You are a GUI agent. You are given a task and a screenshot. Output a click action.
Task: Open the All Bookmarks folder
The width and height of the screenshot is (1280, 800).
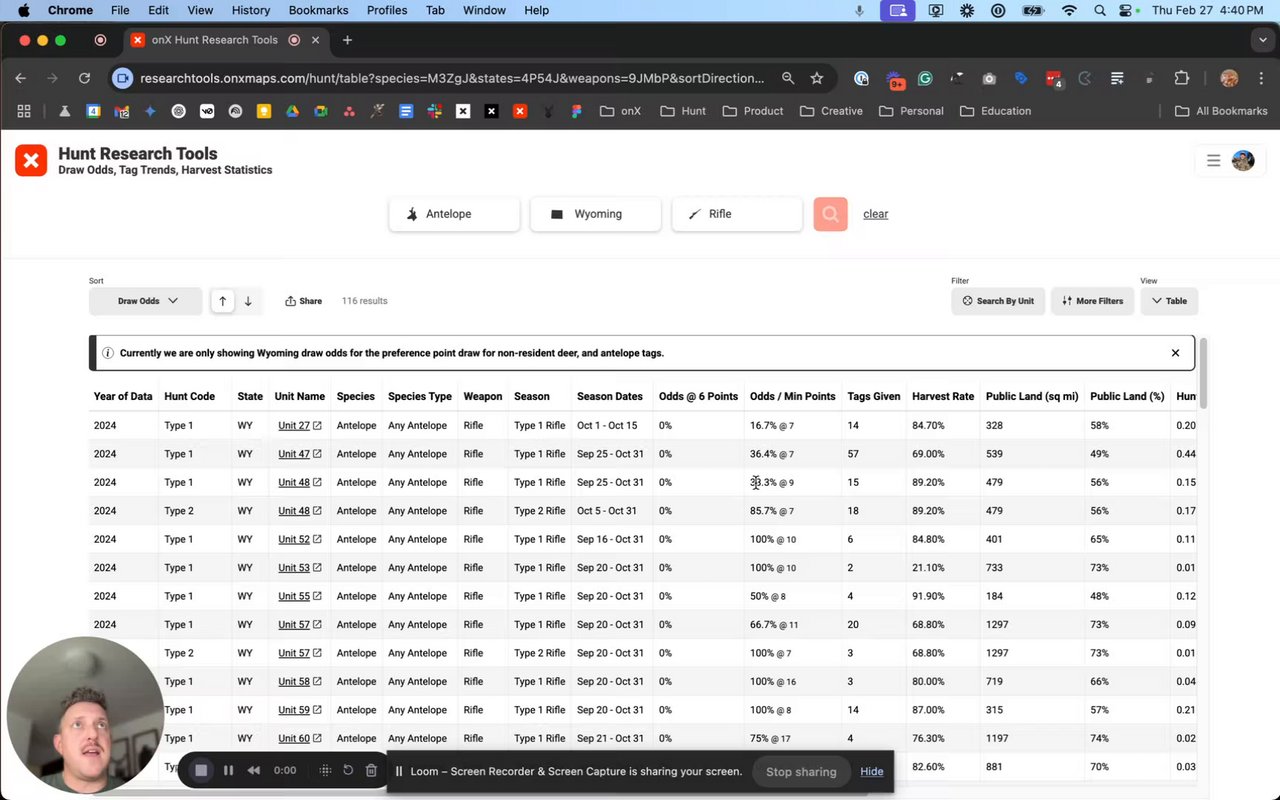(x=1221, y=111)
